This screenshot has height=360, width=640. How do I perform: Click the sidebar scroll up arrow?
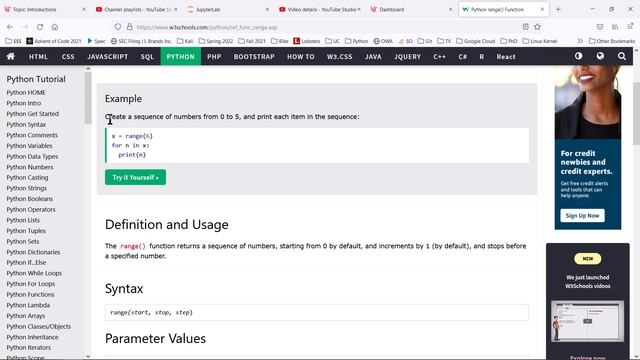(88, 69)
